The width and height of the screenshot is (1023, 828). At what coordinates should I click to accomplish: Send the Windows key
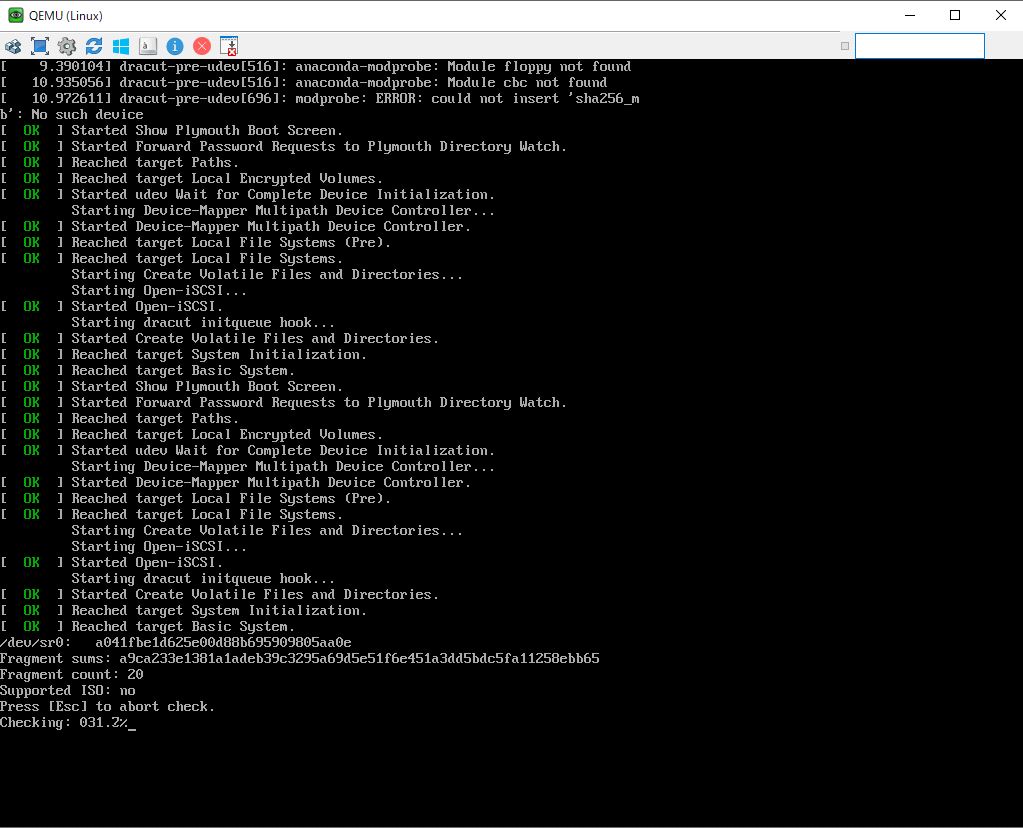121,46
